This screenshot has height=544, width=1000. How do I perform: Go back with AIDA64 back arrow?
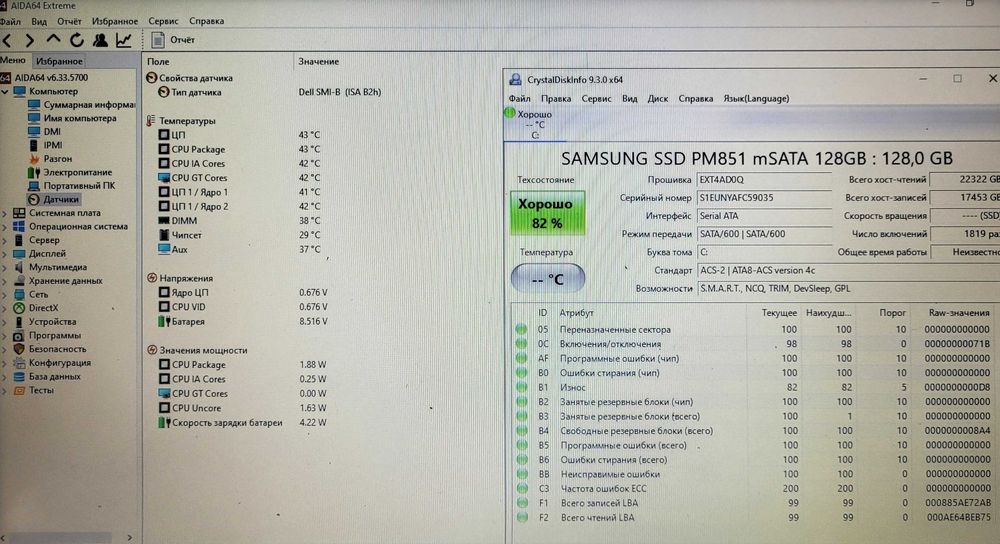pyautogui.click(x=7, y=41)
